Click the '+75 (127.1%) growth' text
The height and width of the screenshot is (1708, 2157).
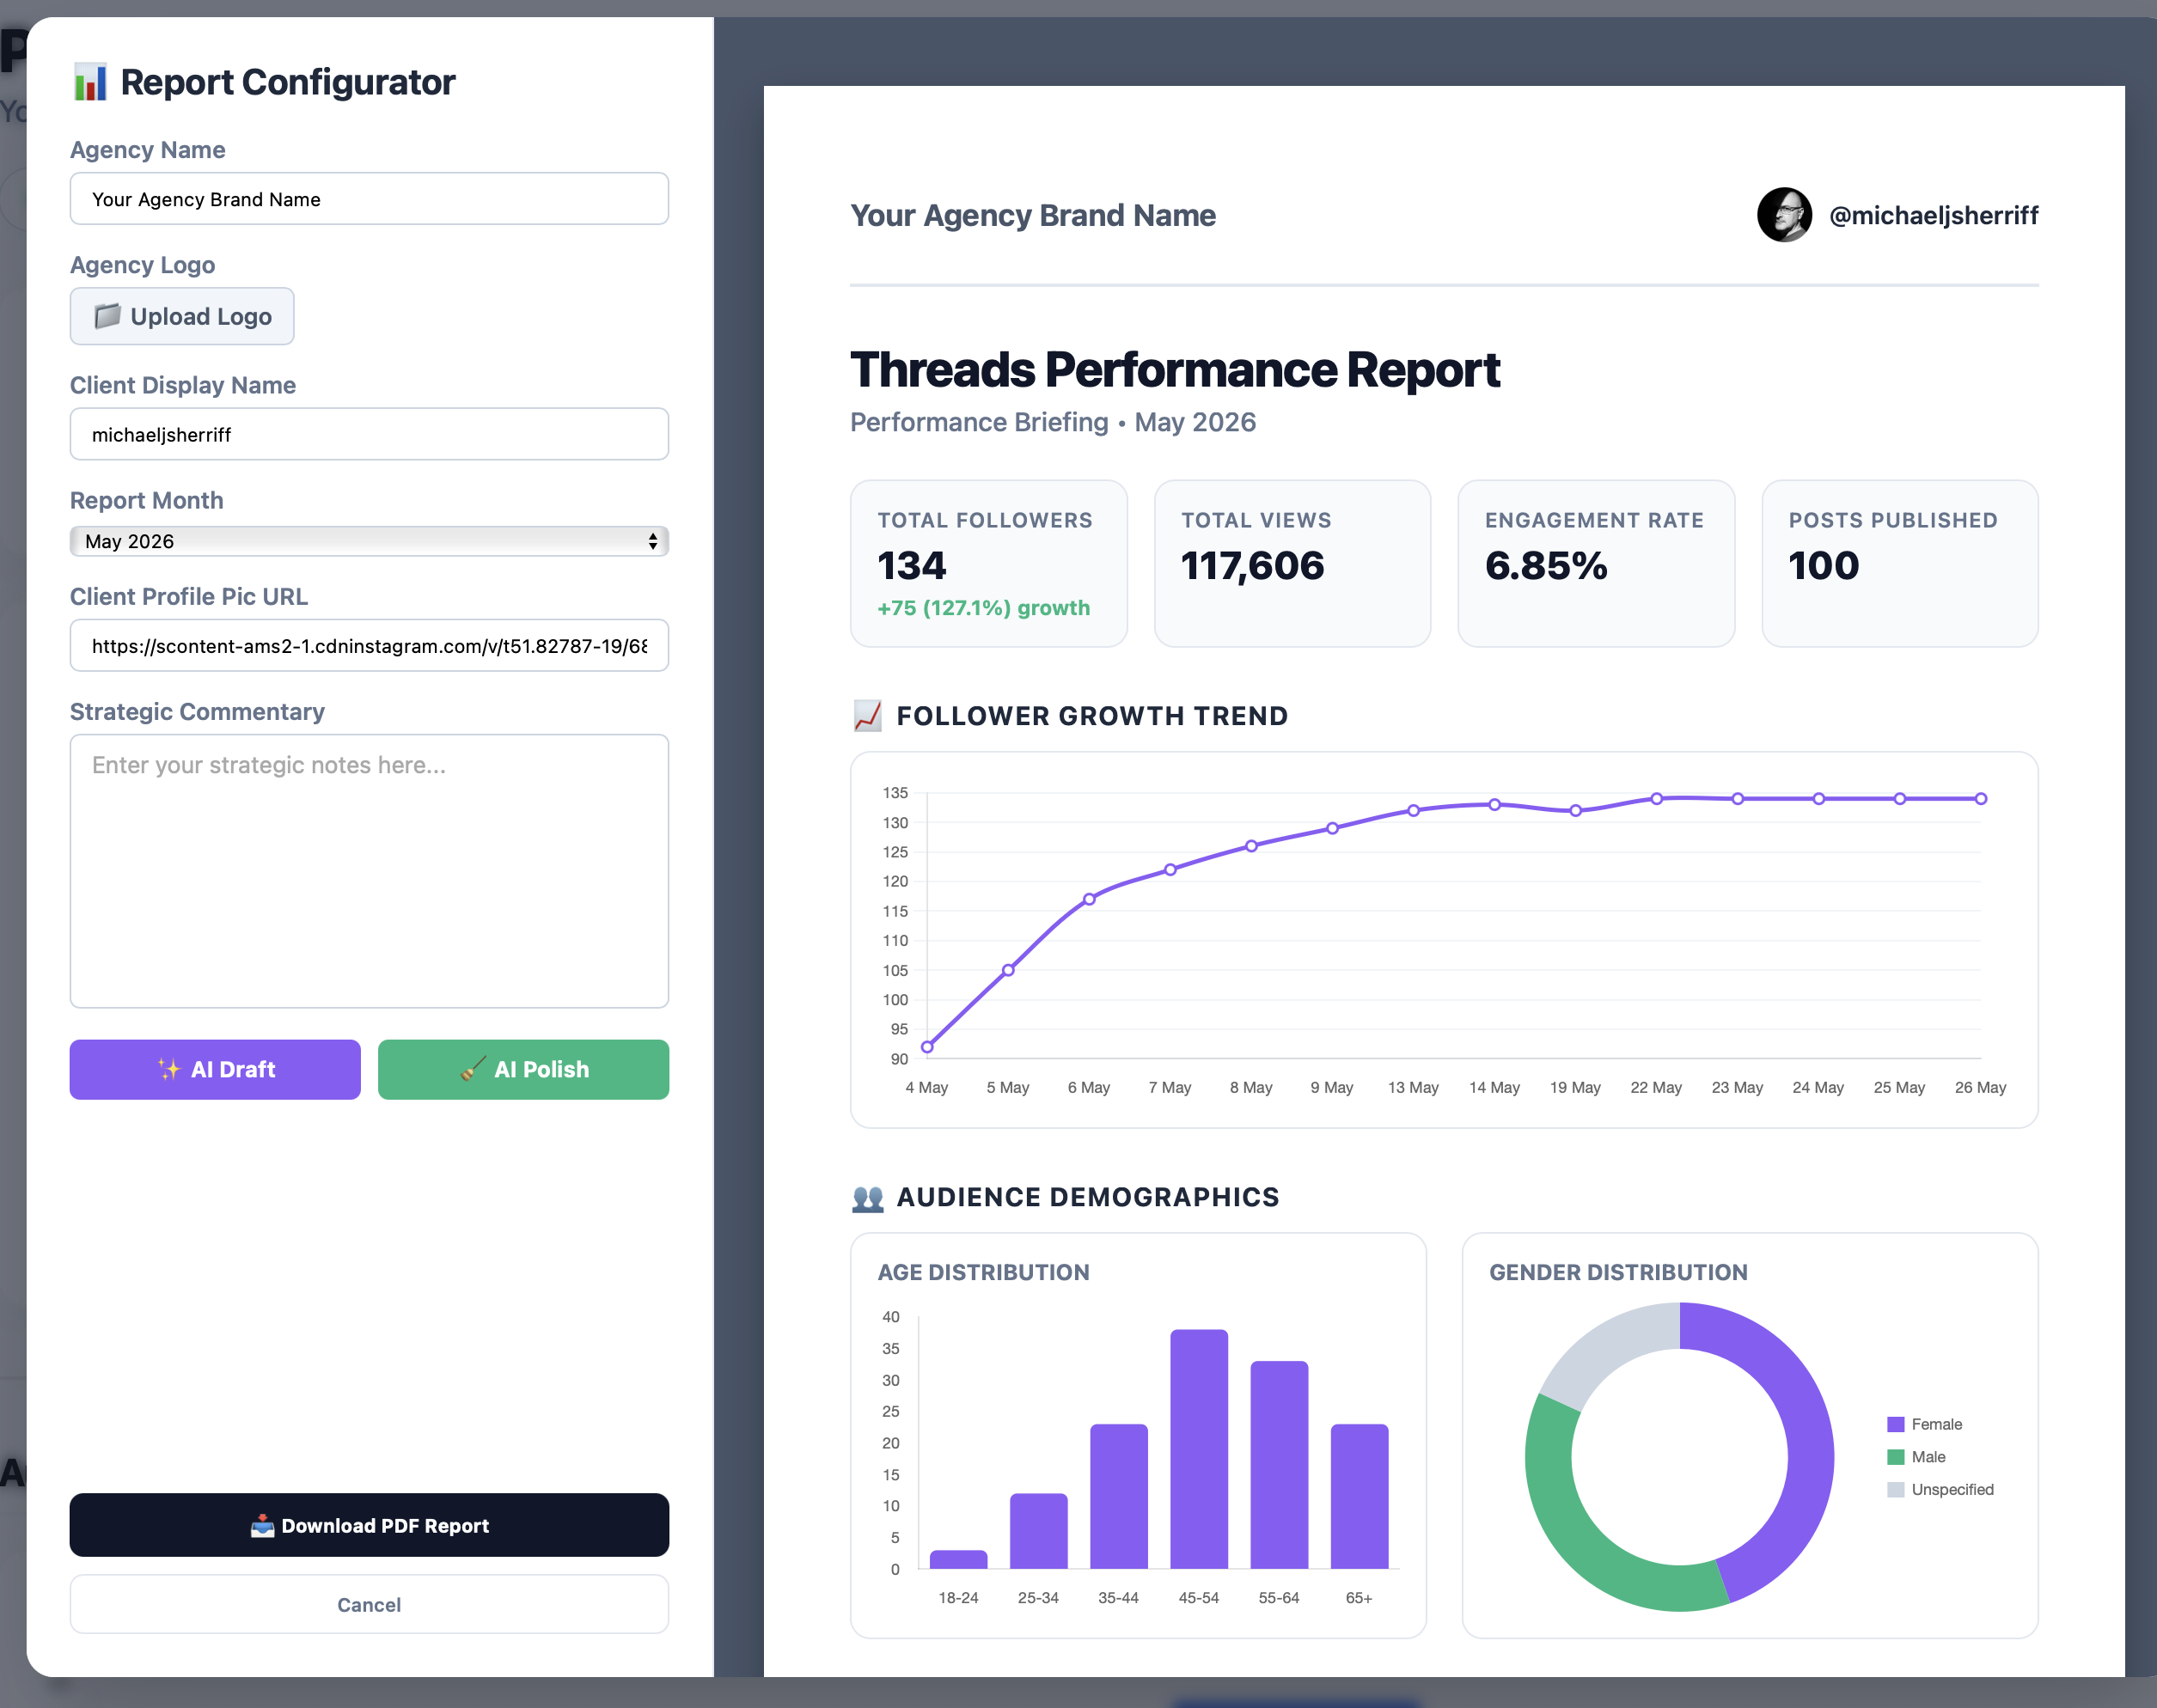tap(984, 608)
